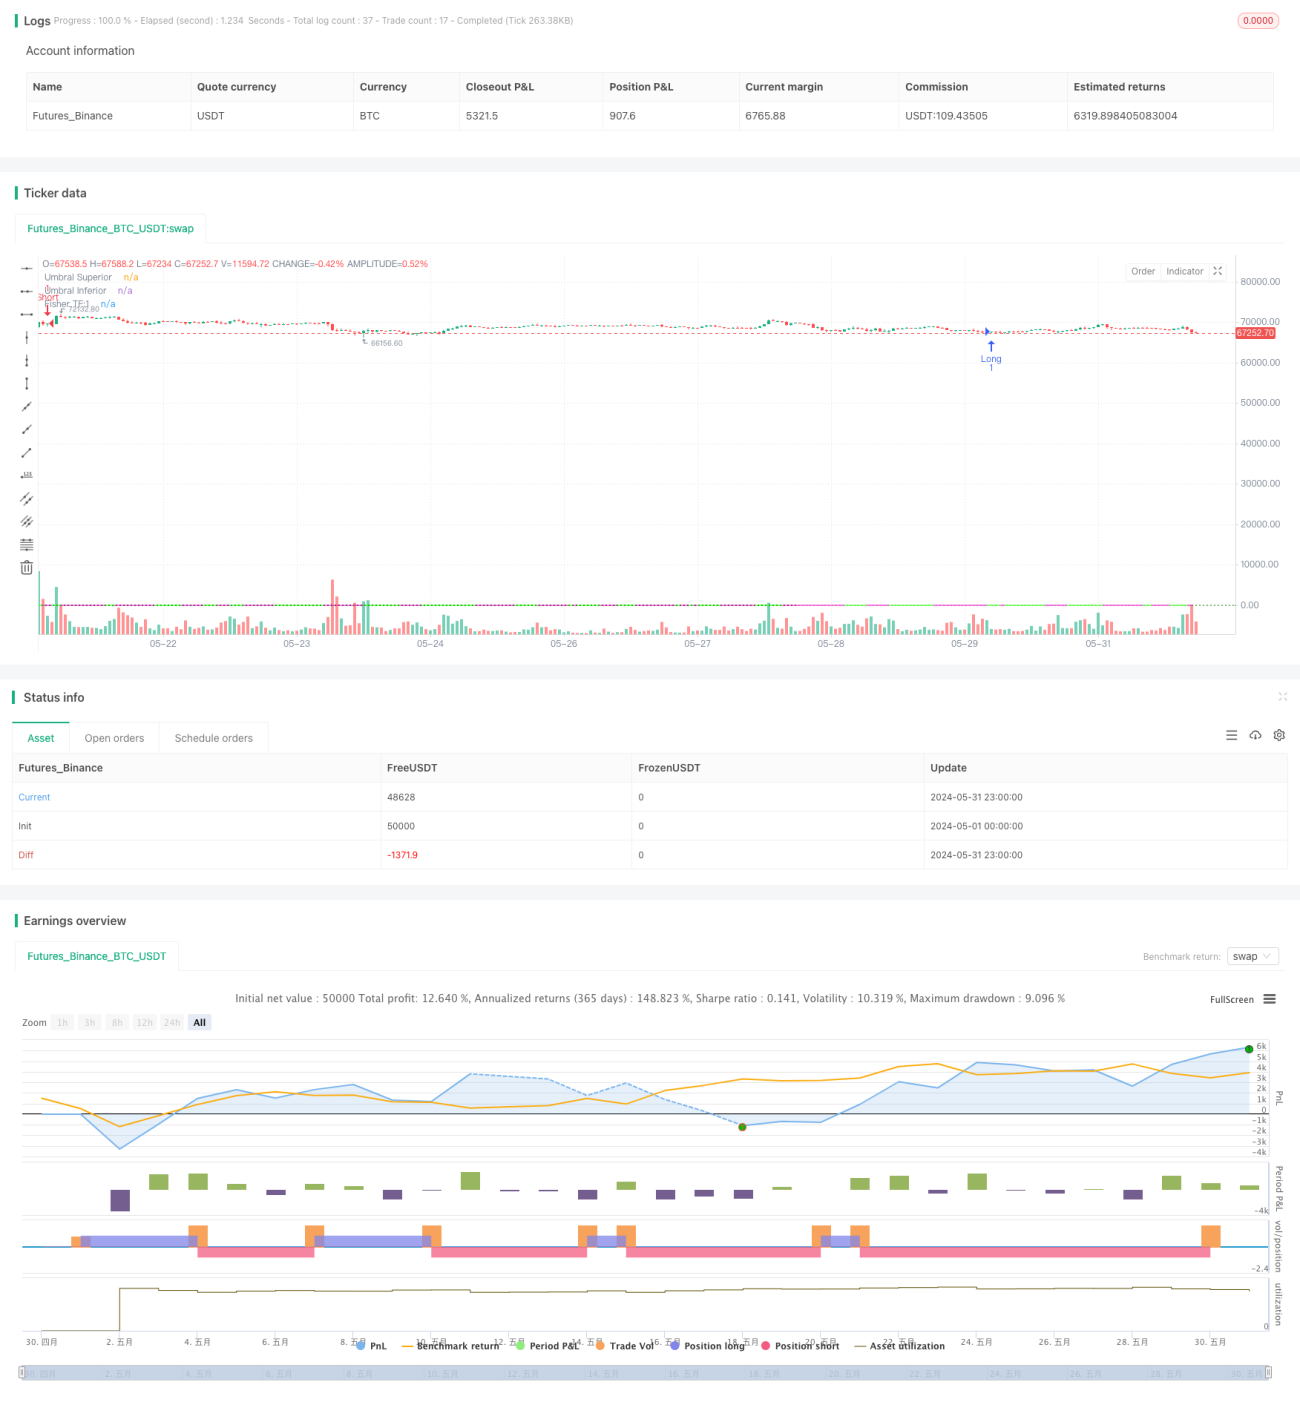Click the Current link in asset table
Screen dimensions: 1300x1402
point(34,797)
